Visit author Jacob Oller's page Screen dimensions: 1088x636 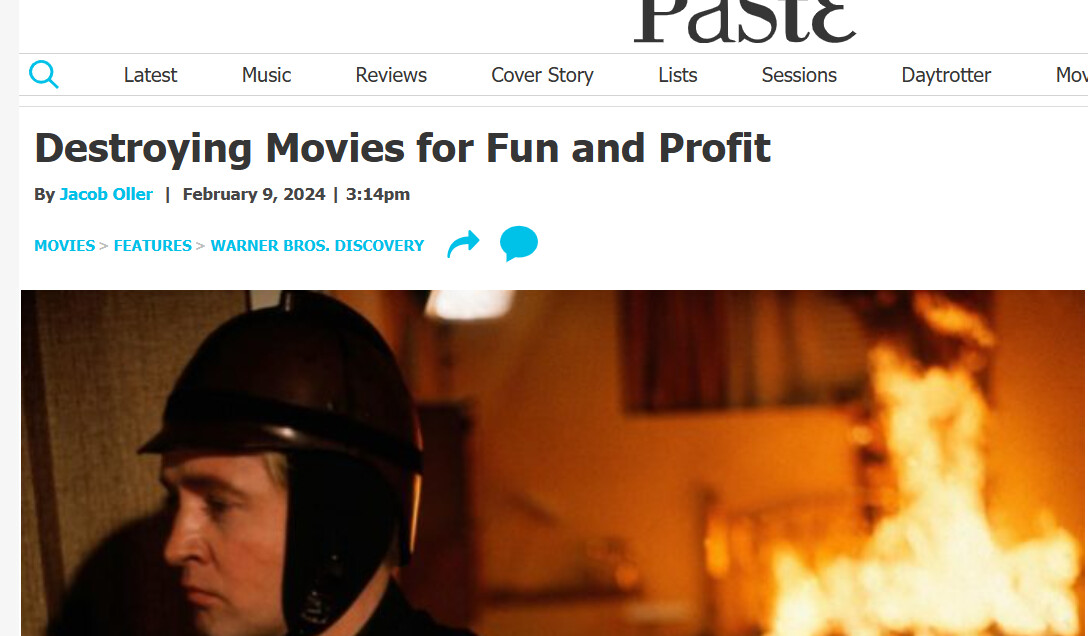click(106, 194)
